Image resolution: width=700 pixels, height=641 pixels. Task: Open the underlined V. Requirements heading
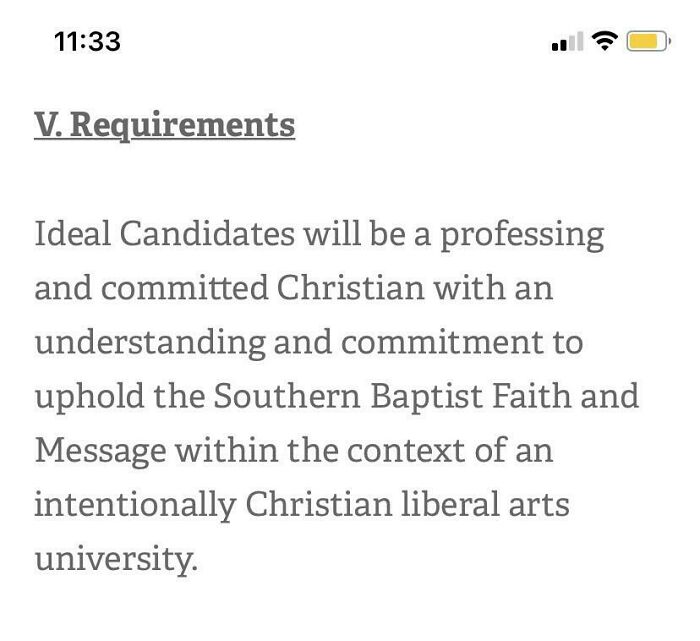point(165,126)
